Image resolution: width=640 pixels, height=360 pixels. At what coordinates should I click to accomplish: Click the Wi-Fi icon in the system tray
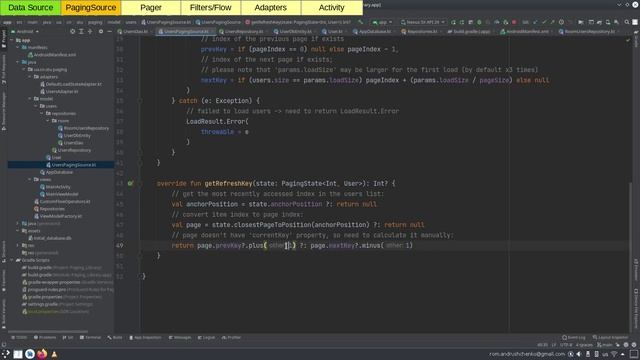click(x=614, y=354)
